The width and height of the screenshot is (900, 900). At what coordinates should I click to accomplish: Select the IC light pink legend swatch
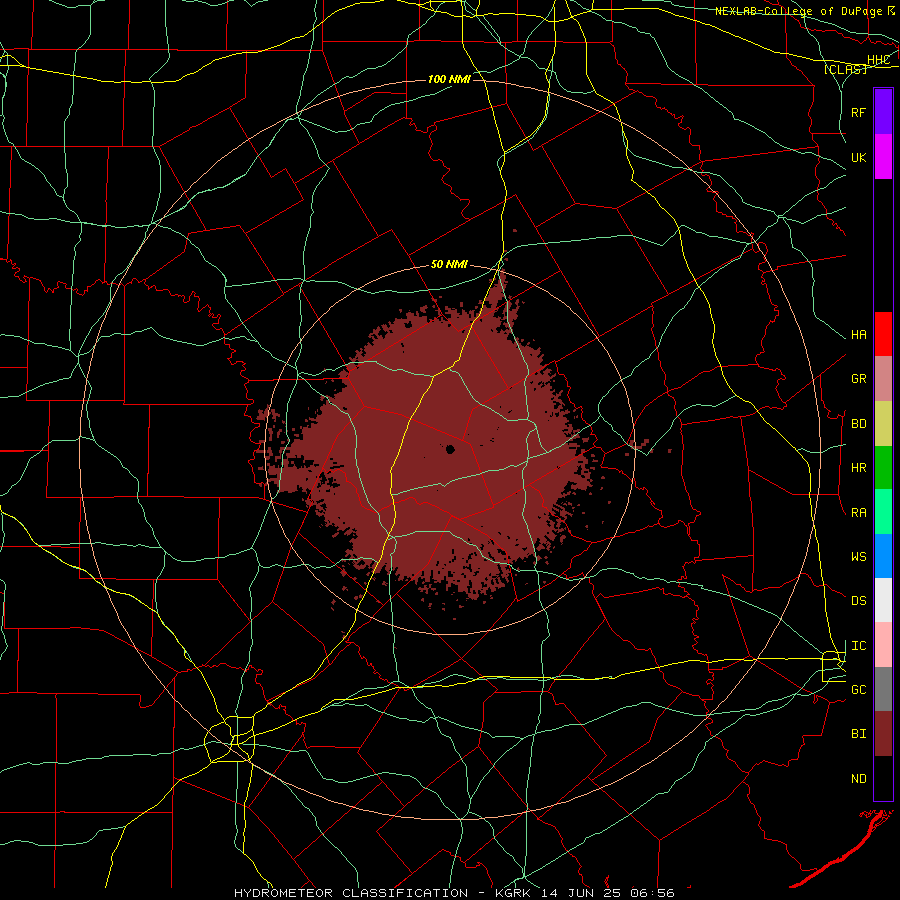pos(883,645)
